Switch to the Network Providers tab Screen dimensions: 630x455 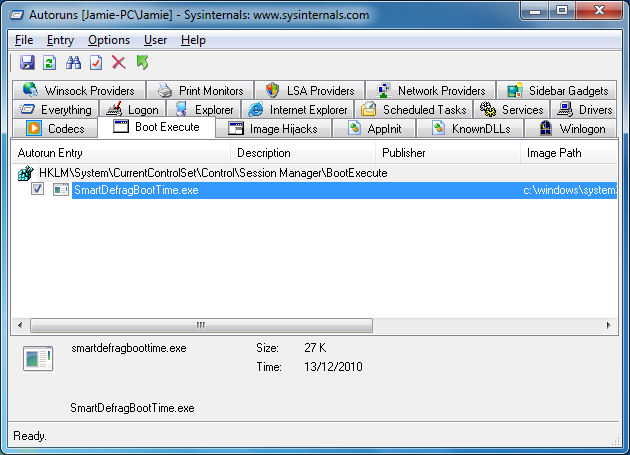tap(431, 90)
